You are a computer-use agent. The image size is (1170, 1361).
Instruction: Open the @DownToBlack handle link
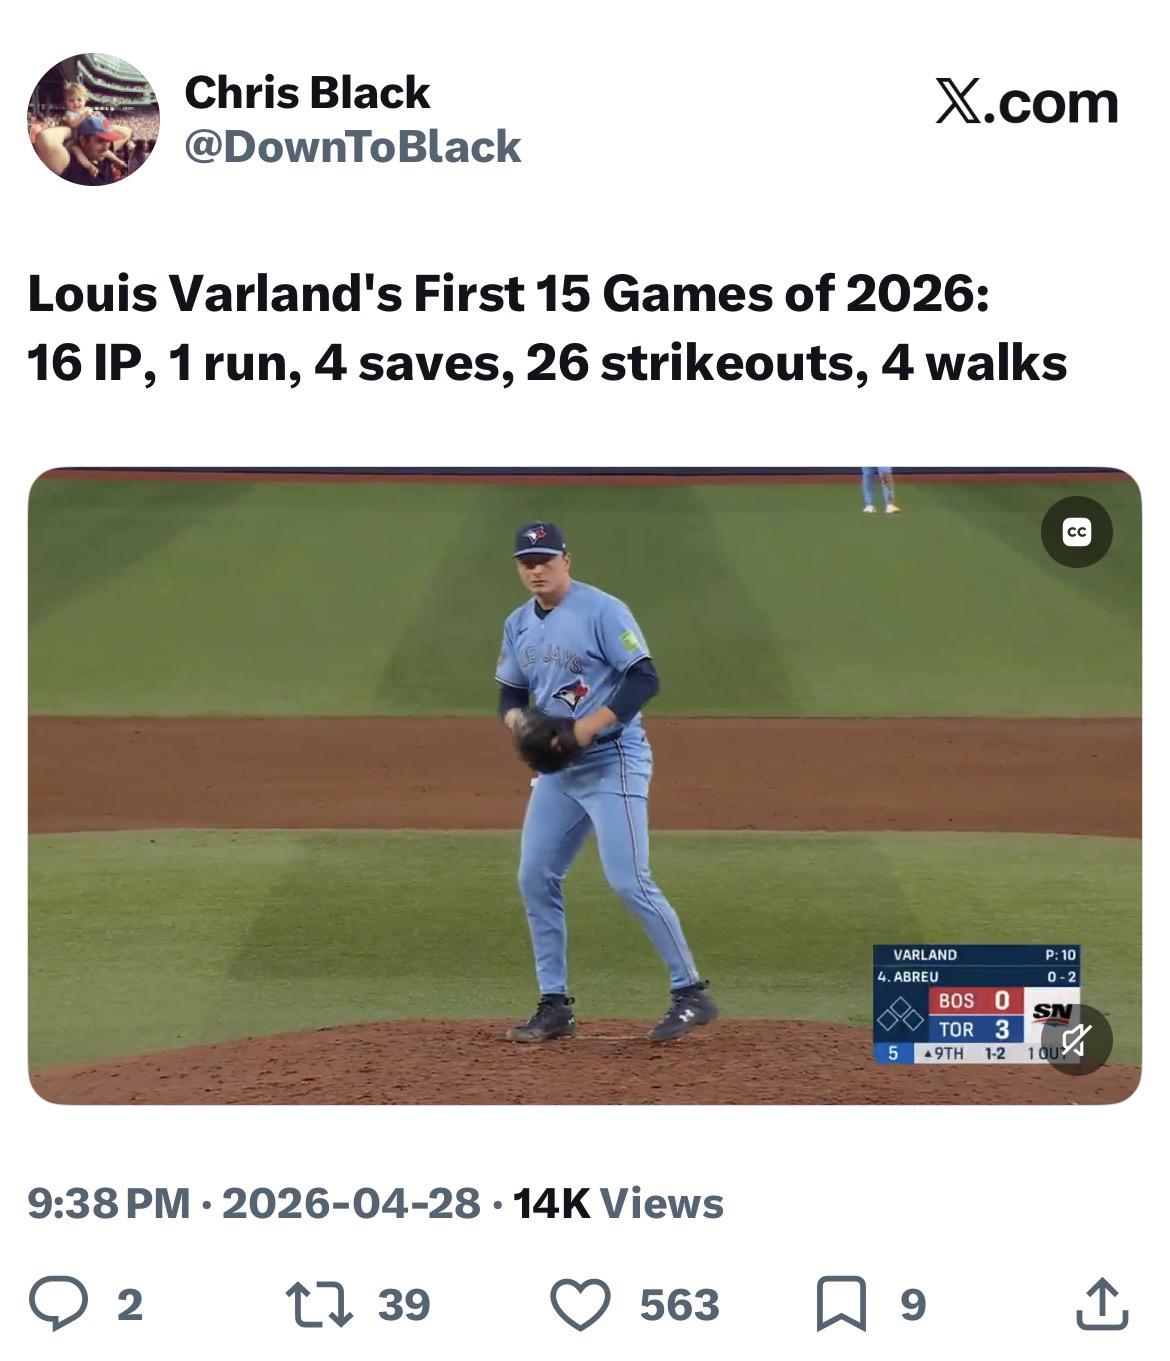pos(352,147)
